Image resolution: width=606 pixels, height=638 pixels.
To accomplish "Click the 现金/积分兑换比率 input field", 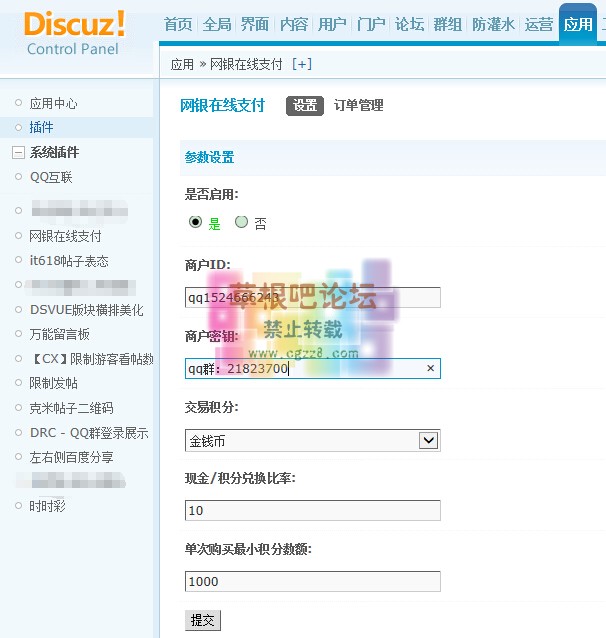I will click(312, 511).
